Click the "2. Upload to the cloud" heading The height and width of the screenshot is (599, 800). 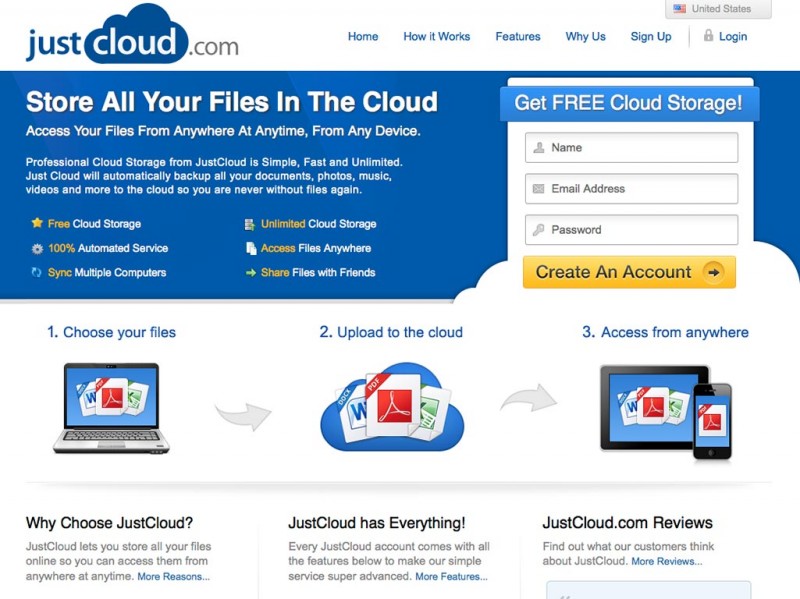(391, 333)
